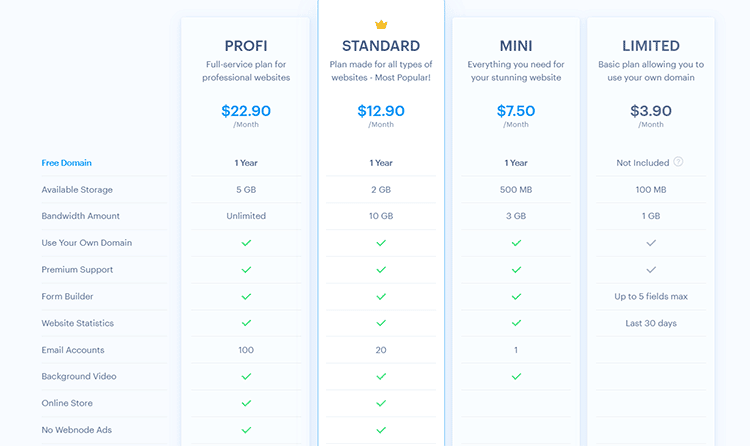Click the question mark help icon beside Not Included

pos(678,162)
